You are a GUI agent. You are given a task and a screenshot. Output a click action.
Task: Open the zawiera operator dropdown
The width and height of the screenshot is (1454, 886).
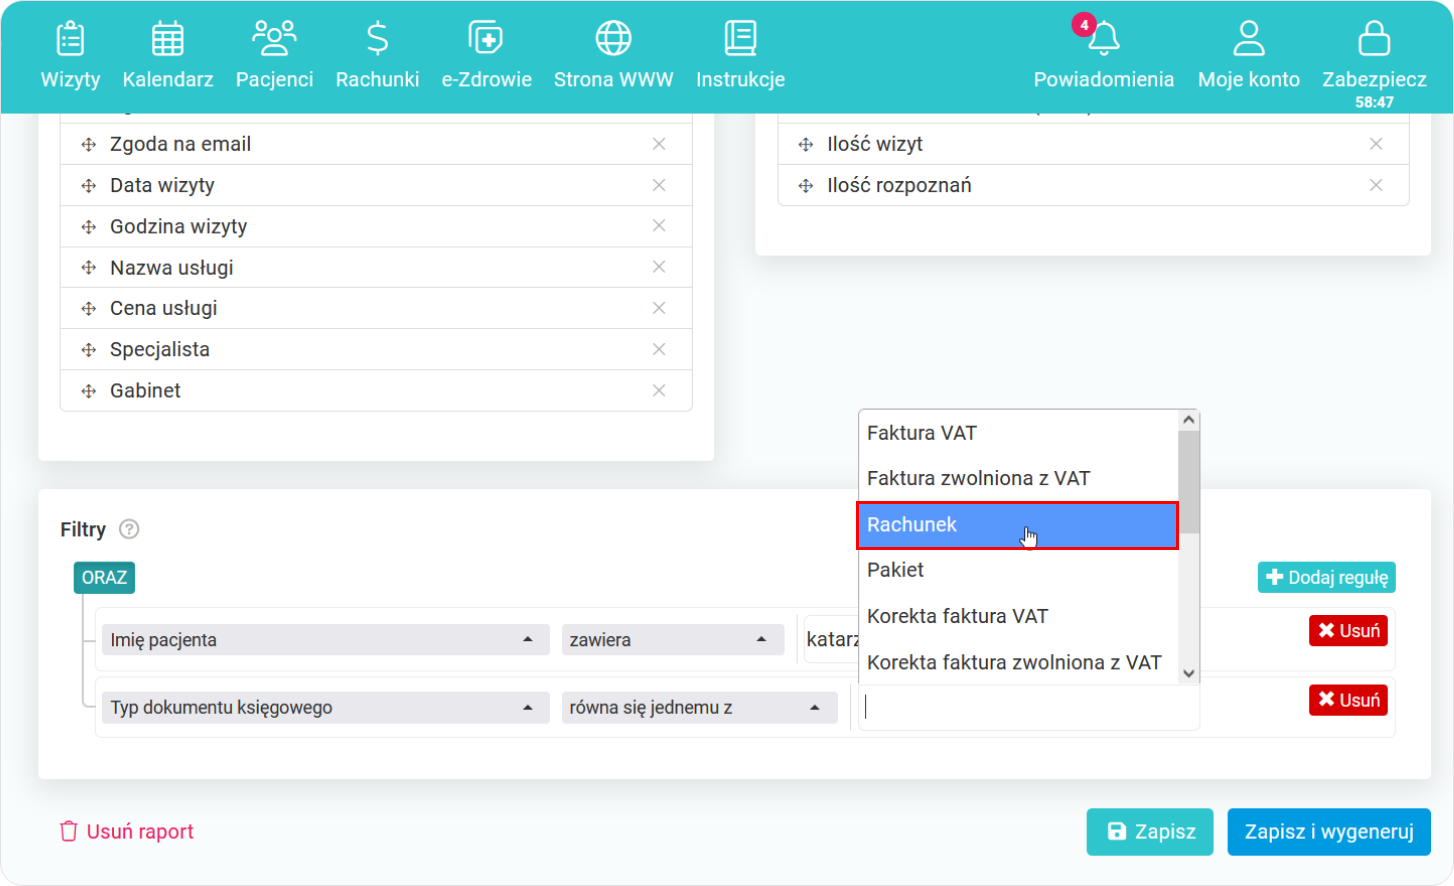pos(672,640)
